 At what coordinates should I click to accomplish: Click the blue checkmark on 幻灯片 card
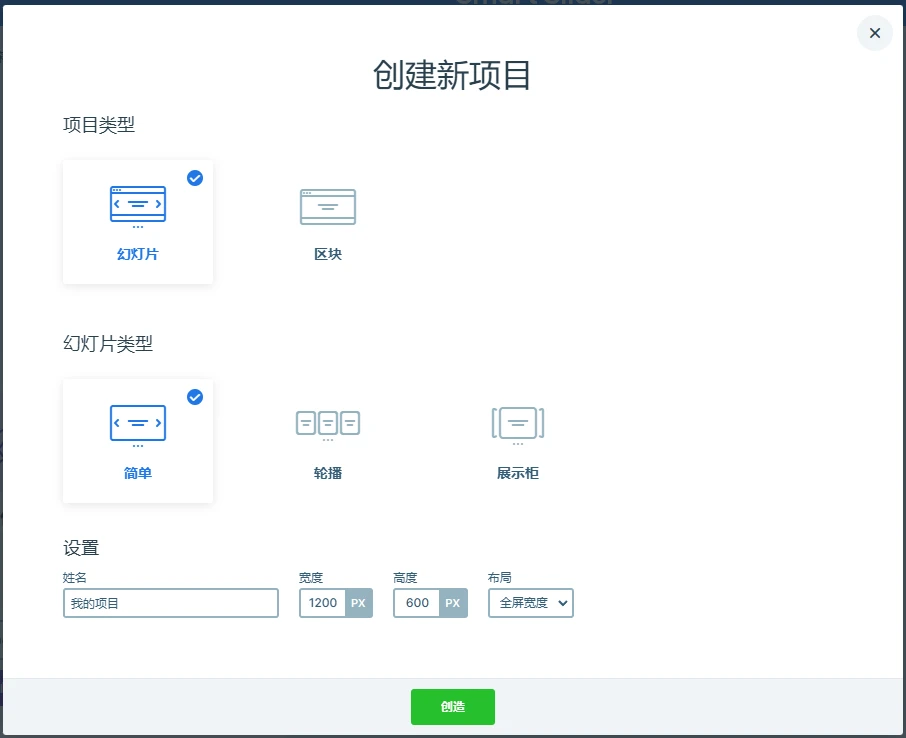[x=194, y=178]
